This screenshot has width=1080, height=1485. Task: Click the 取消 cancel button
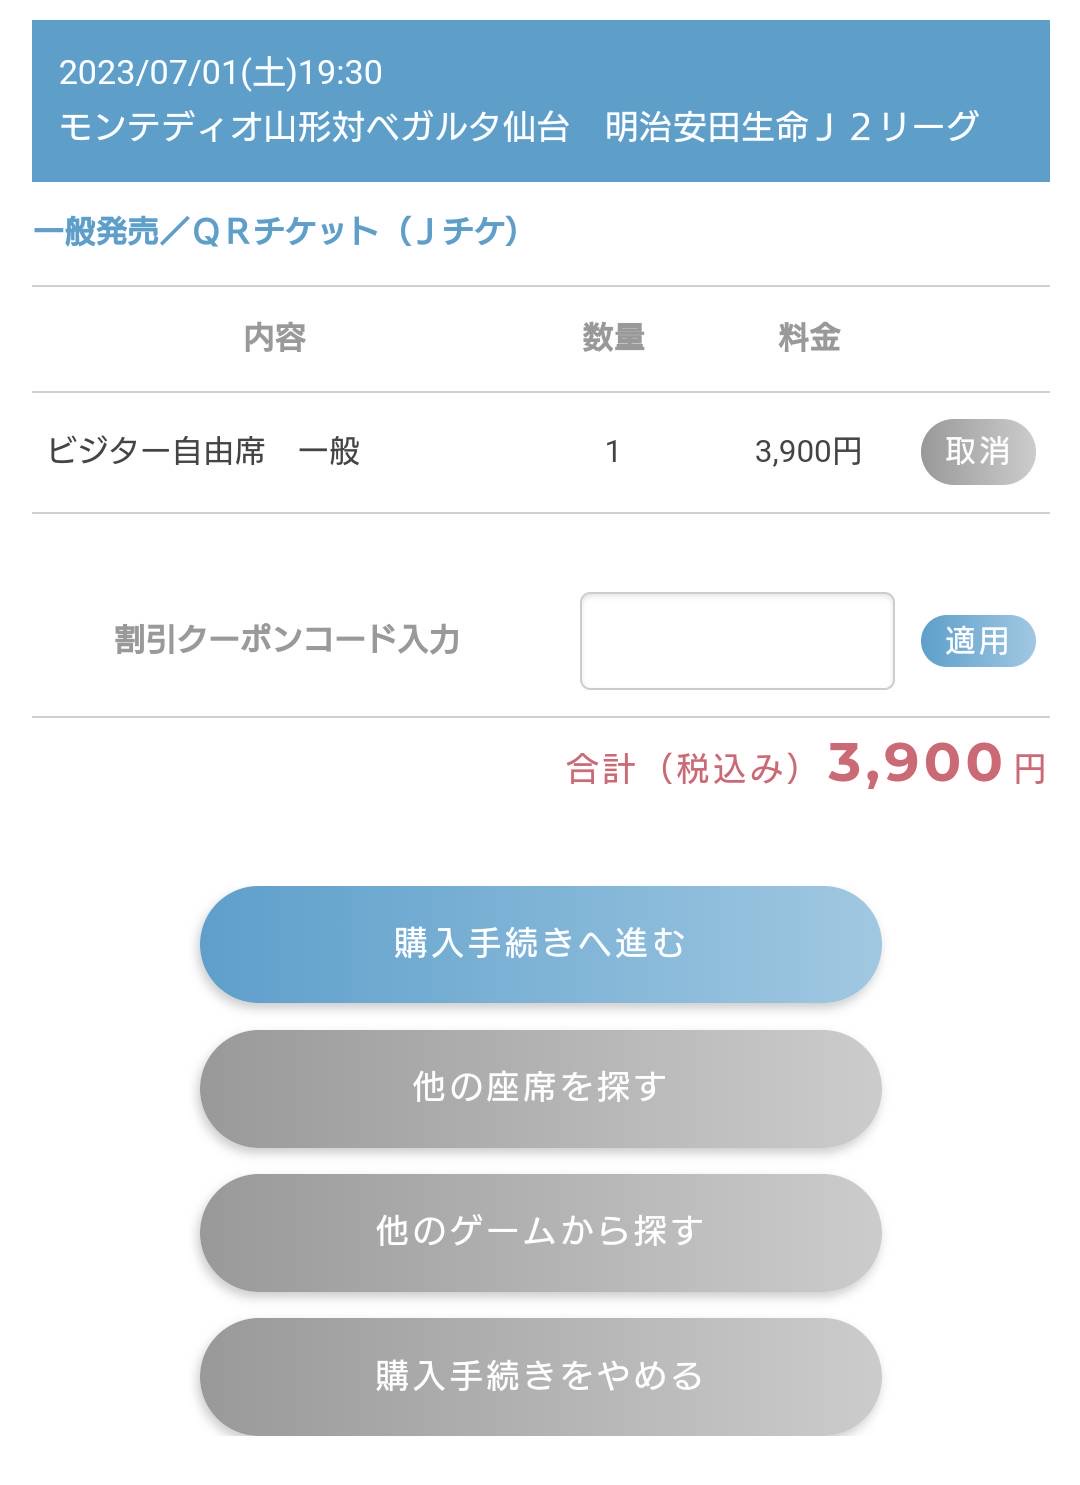pos(977,452)
